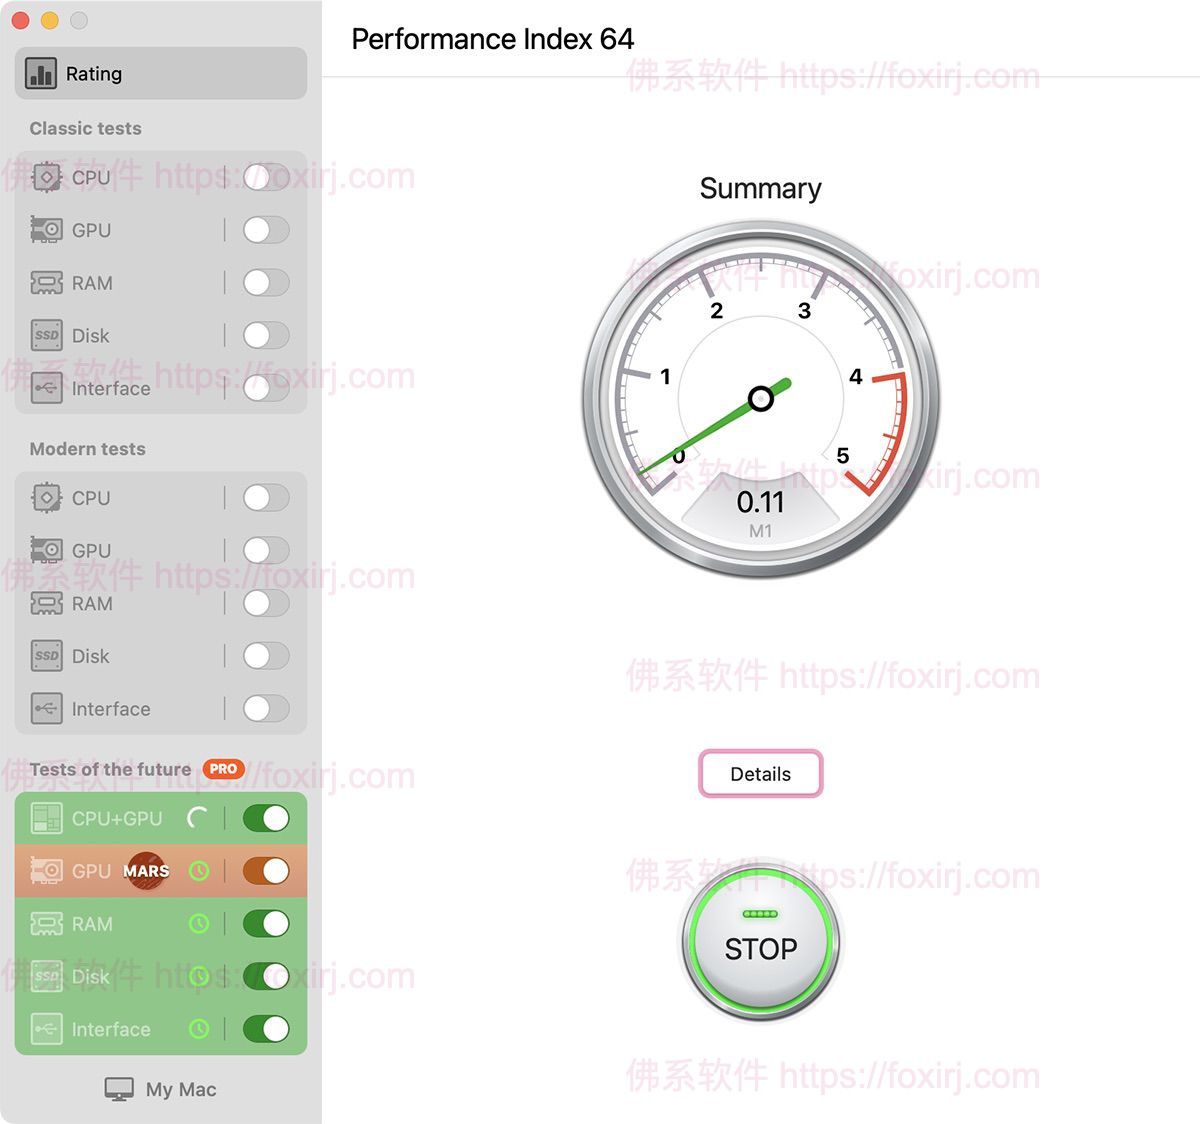Open the Details view
The height and width of the screenshot is (1124, 1200).
click(x=760, y=773)
